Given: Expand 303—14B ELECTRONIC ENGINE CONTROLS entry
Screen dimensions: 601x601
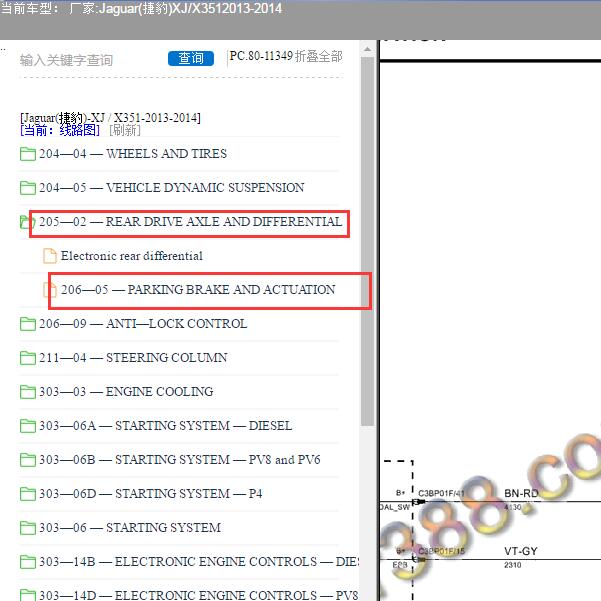Looking at the screenshot, I should point(199,562).
